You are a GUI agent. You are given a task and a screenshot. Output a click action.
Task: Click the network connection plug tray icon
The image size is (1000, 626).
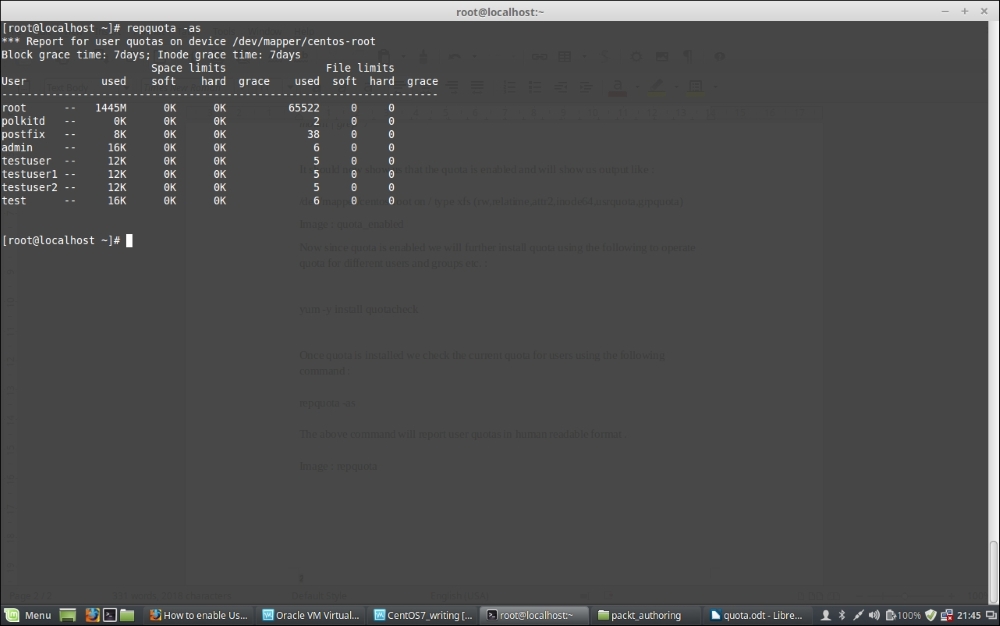coord(858,615)
